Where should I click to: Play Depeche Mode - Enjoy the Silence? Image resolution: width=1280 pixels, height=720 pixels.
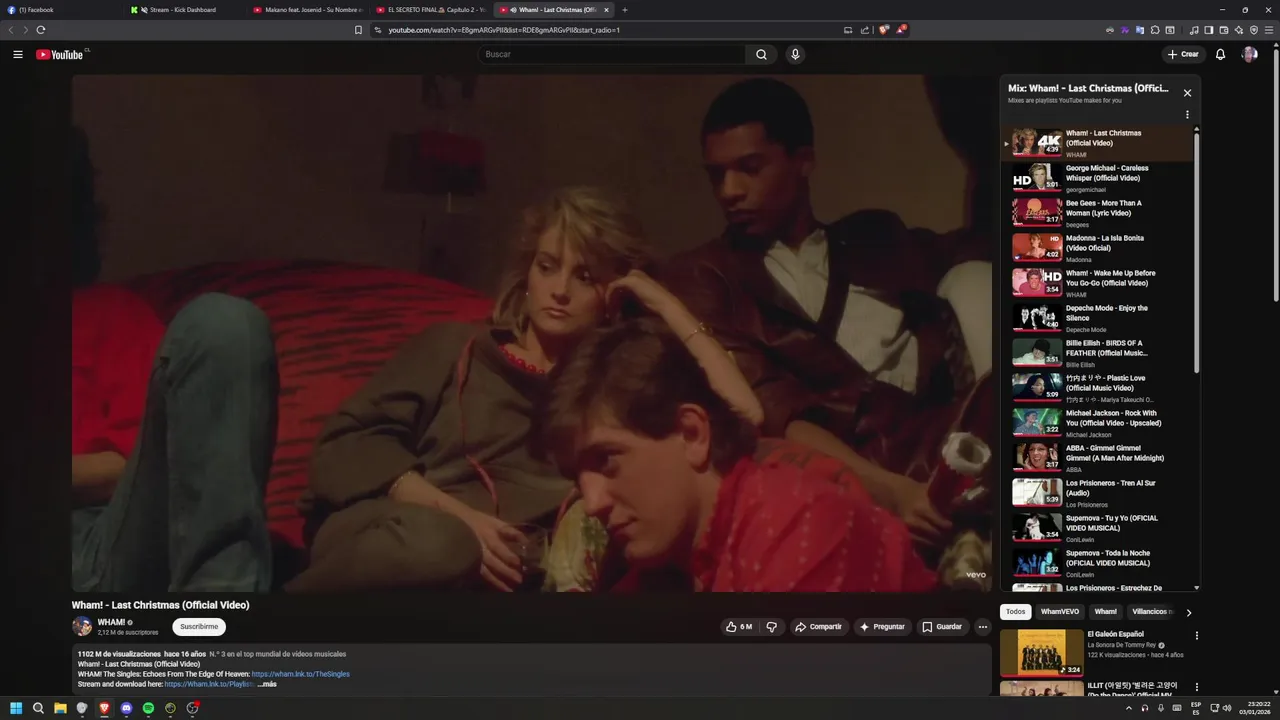(1098, 318)
